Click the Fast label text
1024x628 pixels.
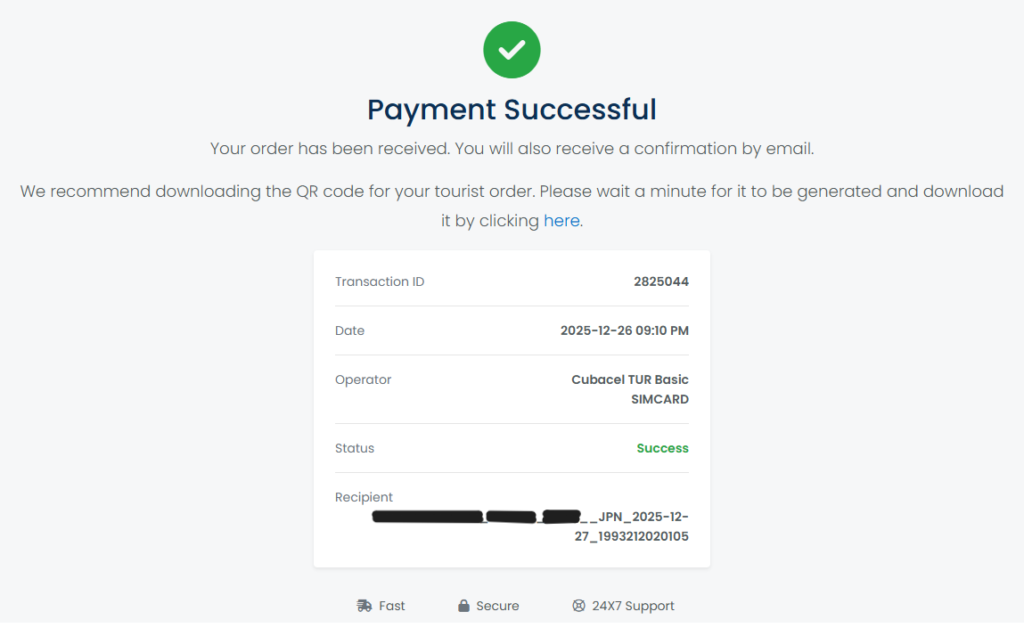(x=392, y=606)
